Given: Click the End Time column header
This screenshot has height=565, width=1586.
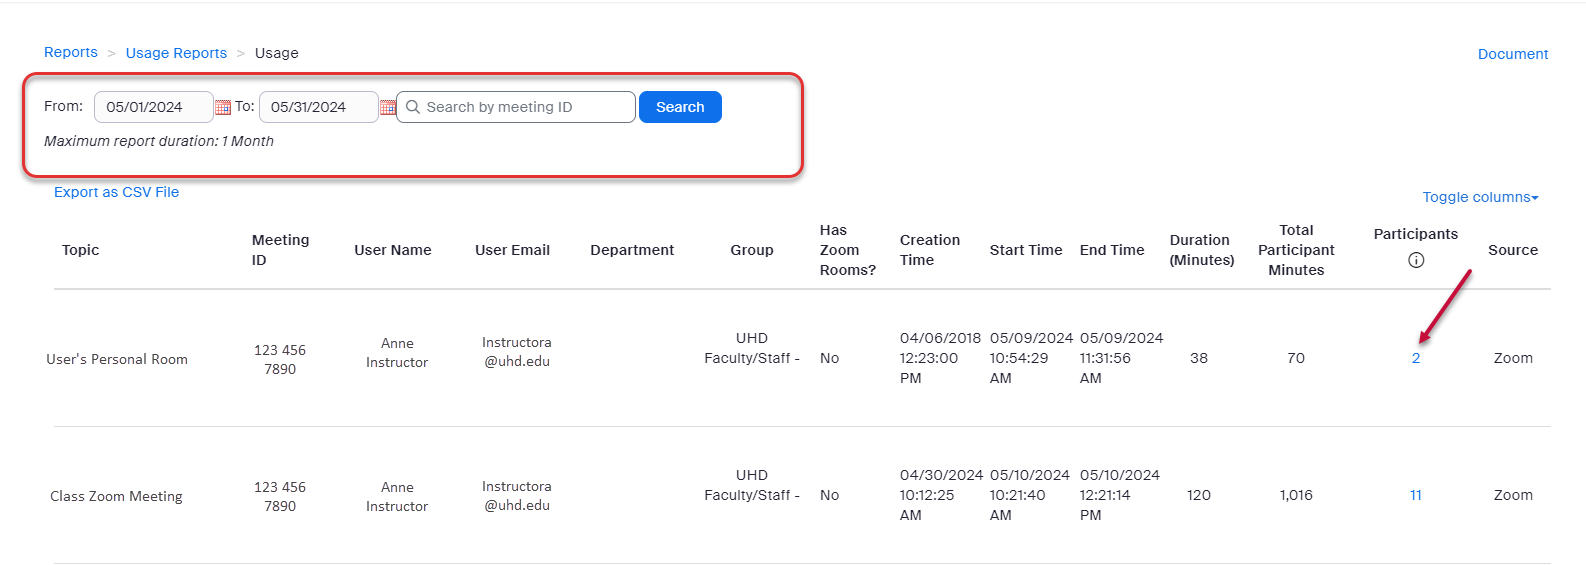Looking at the screenshot, I should 1112,250.
